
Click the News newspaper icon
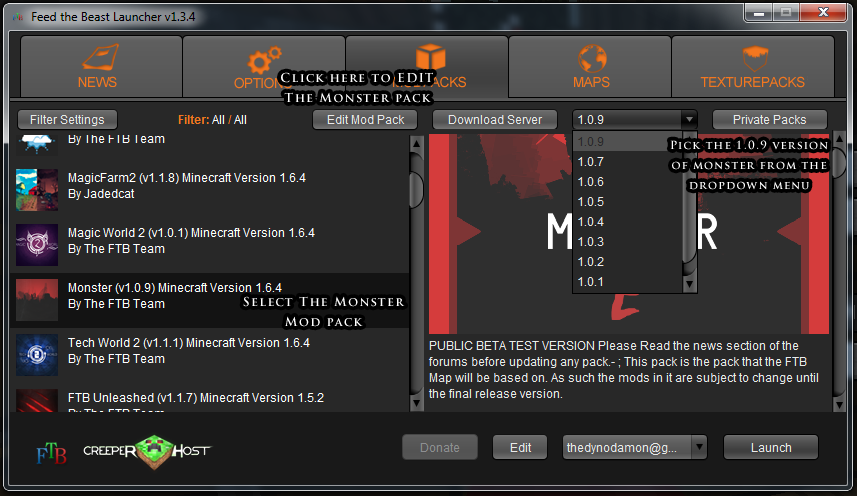100,57
